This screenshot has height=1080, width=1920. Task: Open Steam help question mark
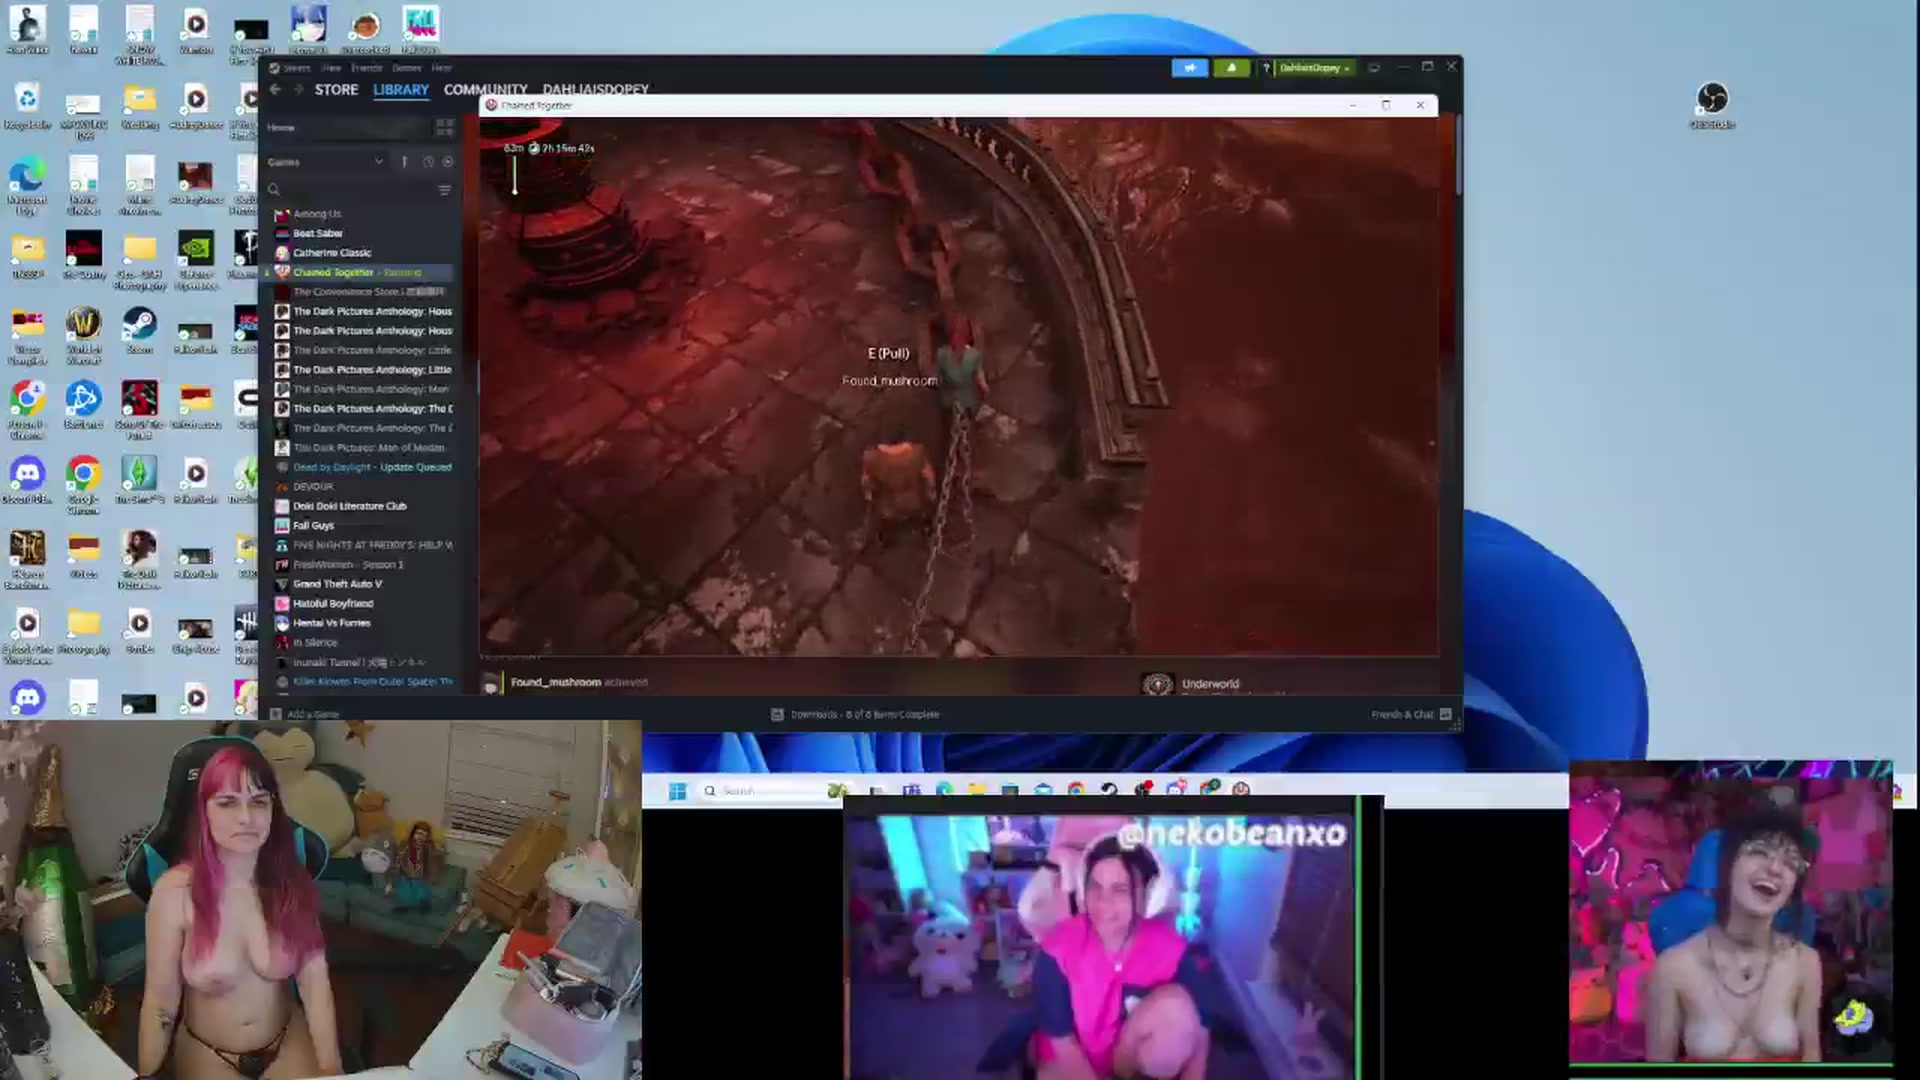(x=1266, y=68)
